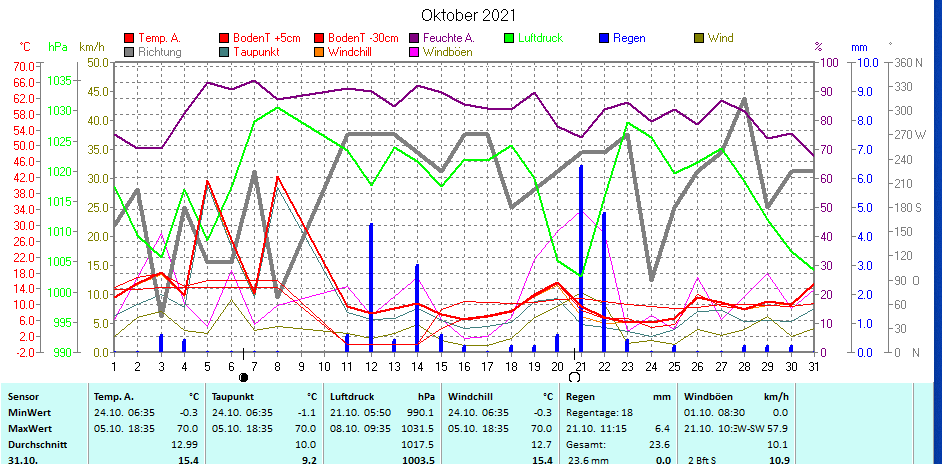Click the gray Richtung legend swatch
This screenshot has width=942, height=464.
point(128,52)
